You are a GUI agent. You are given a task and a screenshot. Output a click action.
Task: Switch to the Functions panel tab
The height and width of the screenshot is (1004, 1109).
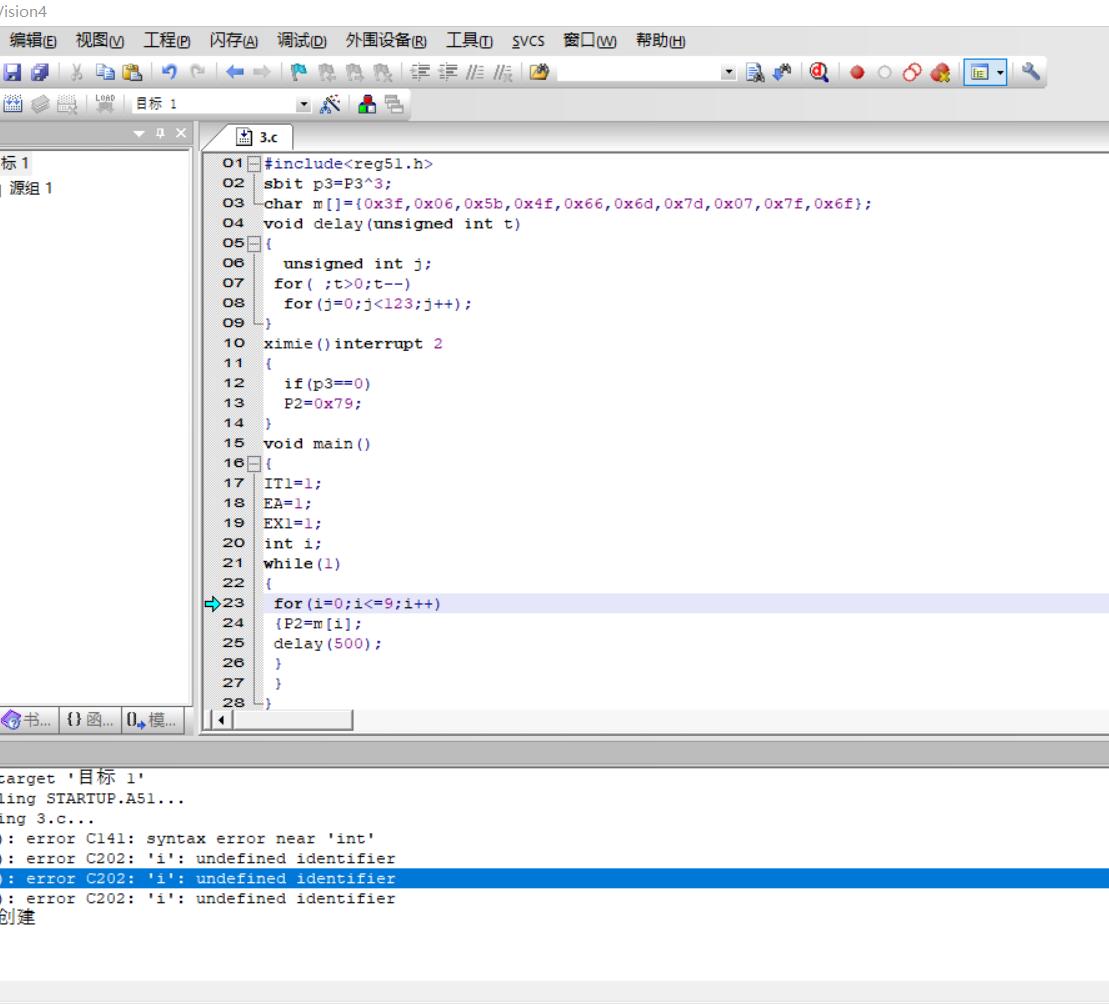coord(90,720)
